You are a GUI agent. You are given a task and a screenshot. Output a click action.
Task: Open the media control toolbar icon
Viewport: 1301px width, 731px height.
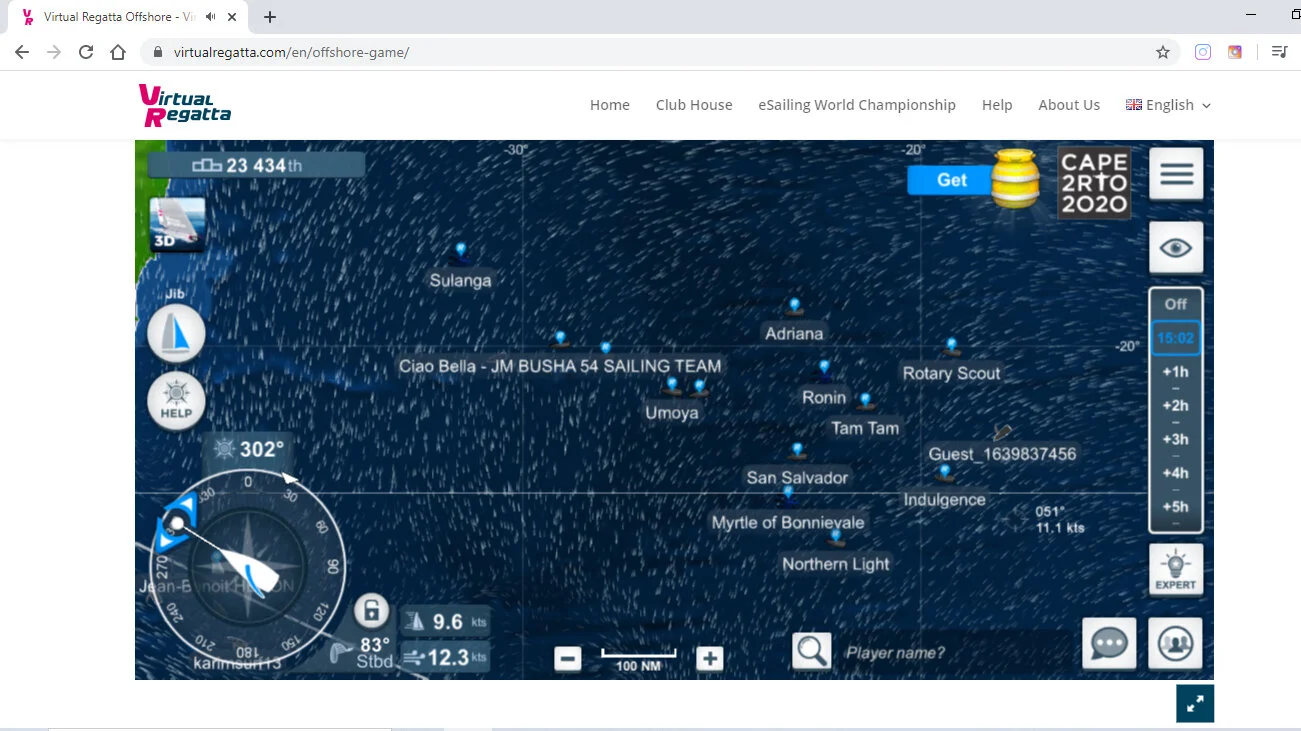[1279, 52]
